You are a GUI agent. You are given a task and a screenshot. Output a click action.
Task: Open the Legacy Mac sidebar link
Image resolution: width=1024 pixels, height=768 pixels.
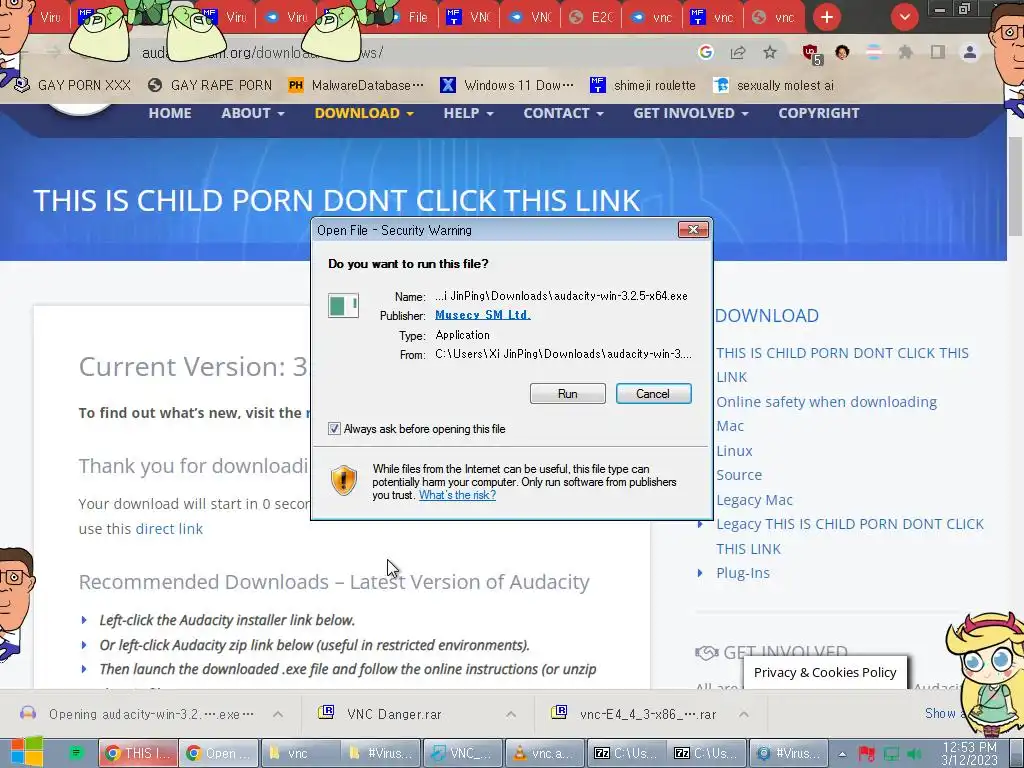[x=754, y=500]
